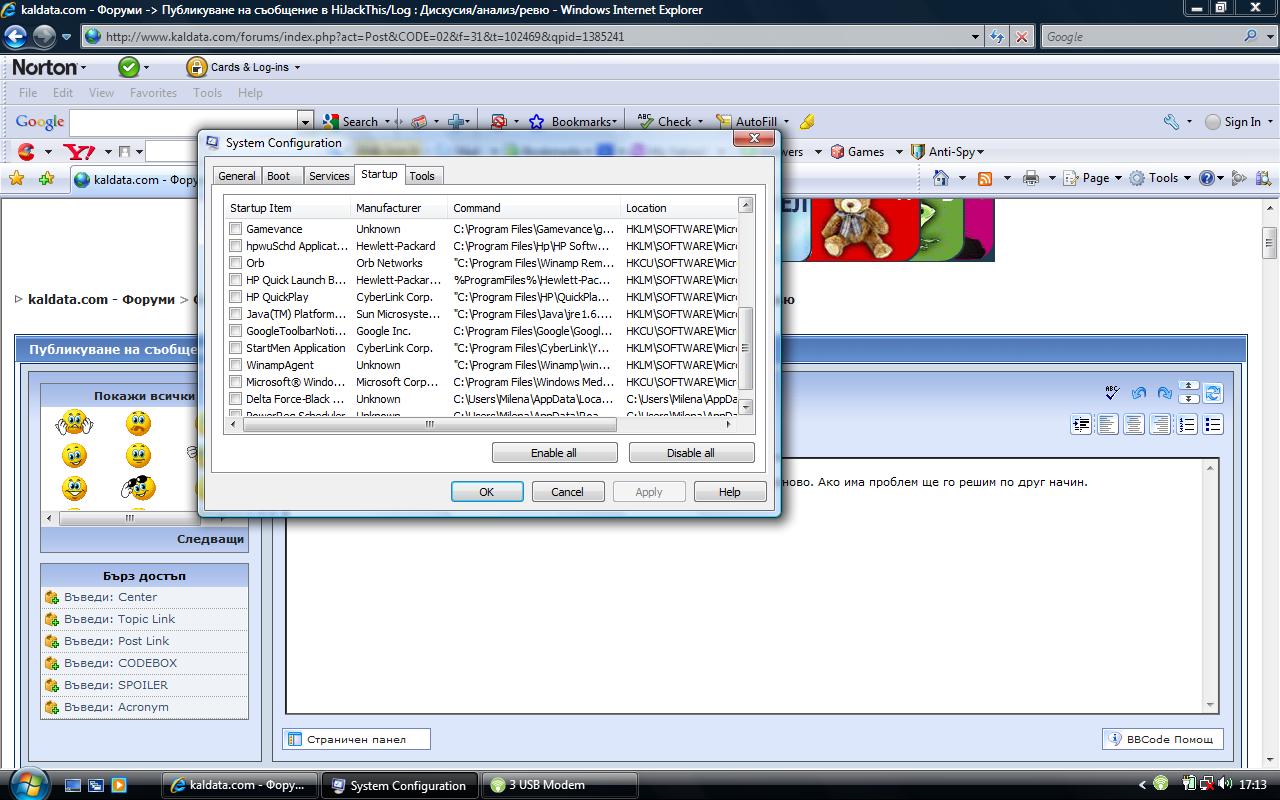
Task: Expand the Norton Cards & Log-ins dropdown
Action: (297, 67)
